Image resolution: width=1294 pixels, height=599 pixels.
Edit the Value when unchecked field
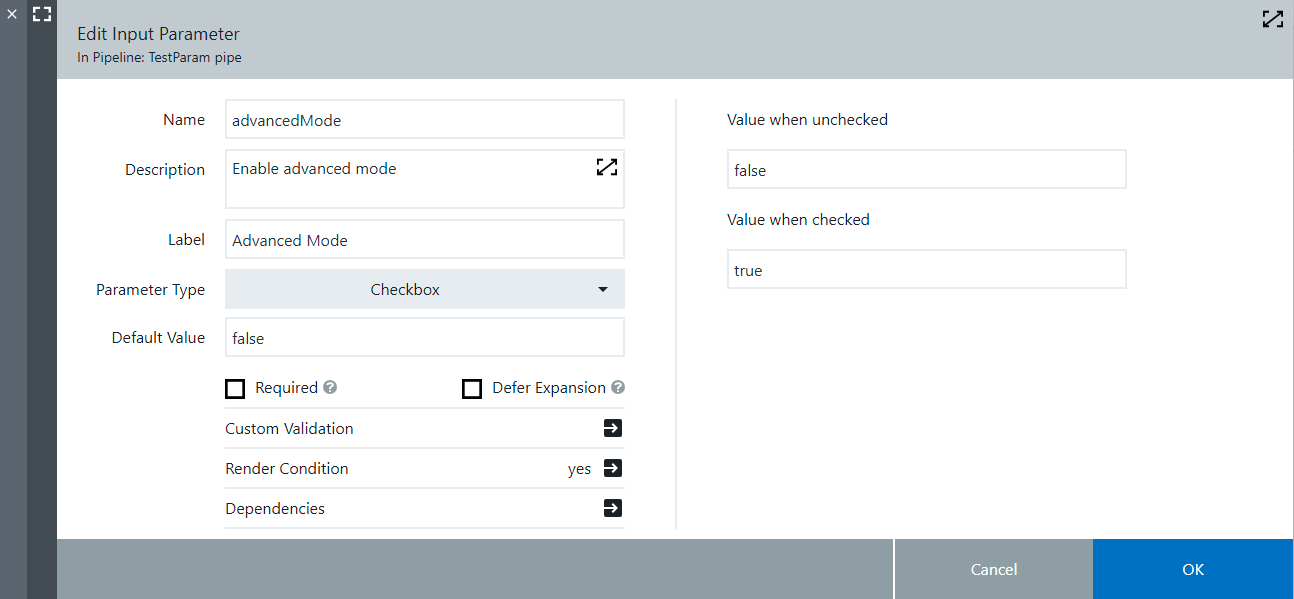(926, 170)
